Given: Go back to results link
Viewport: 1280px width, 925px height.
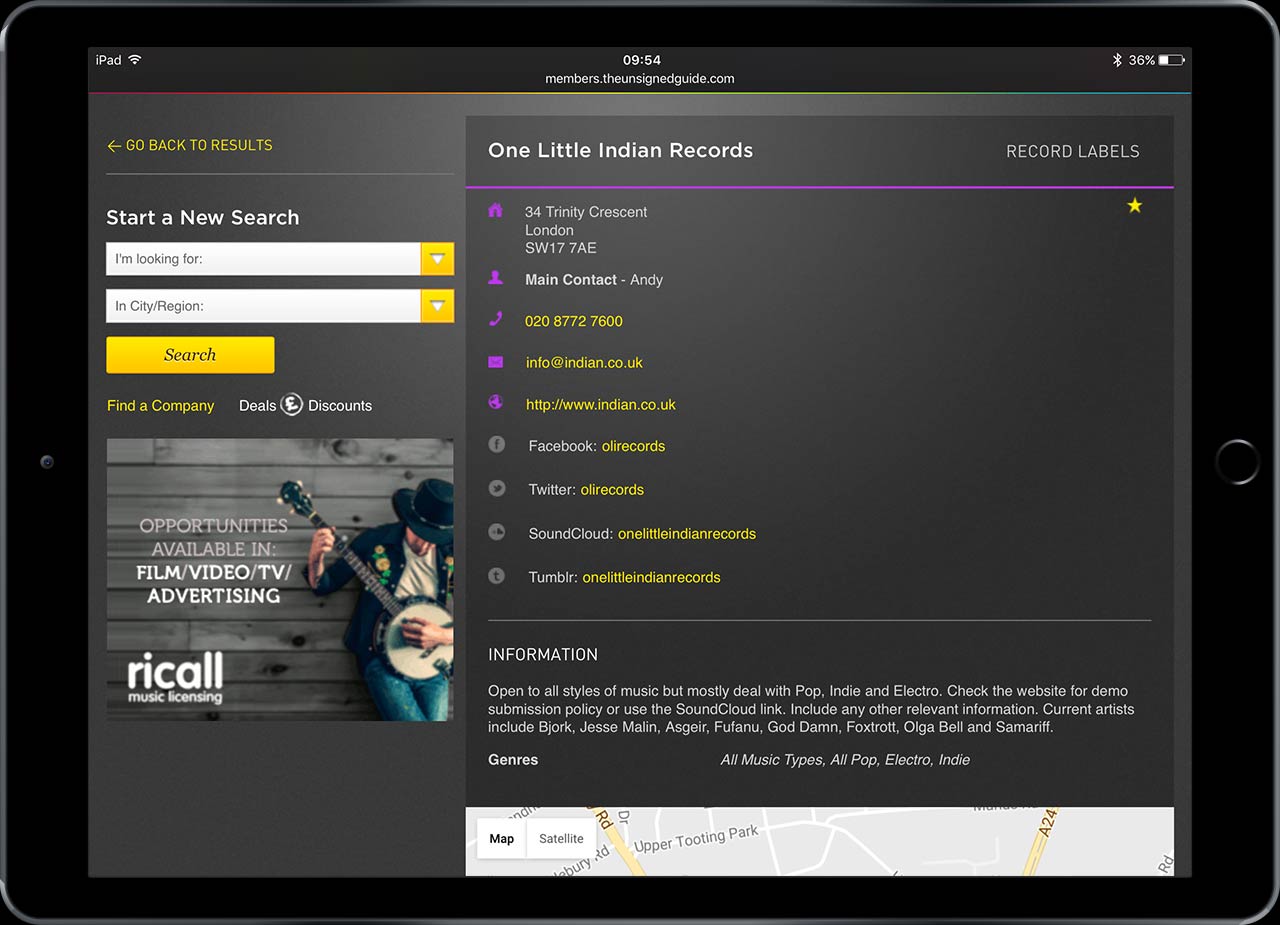Looking at the screenshot, I should [190, 145].
